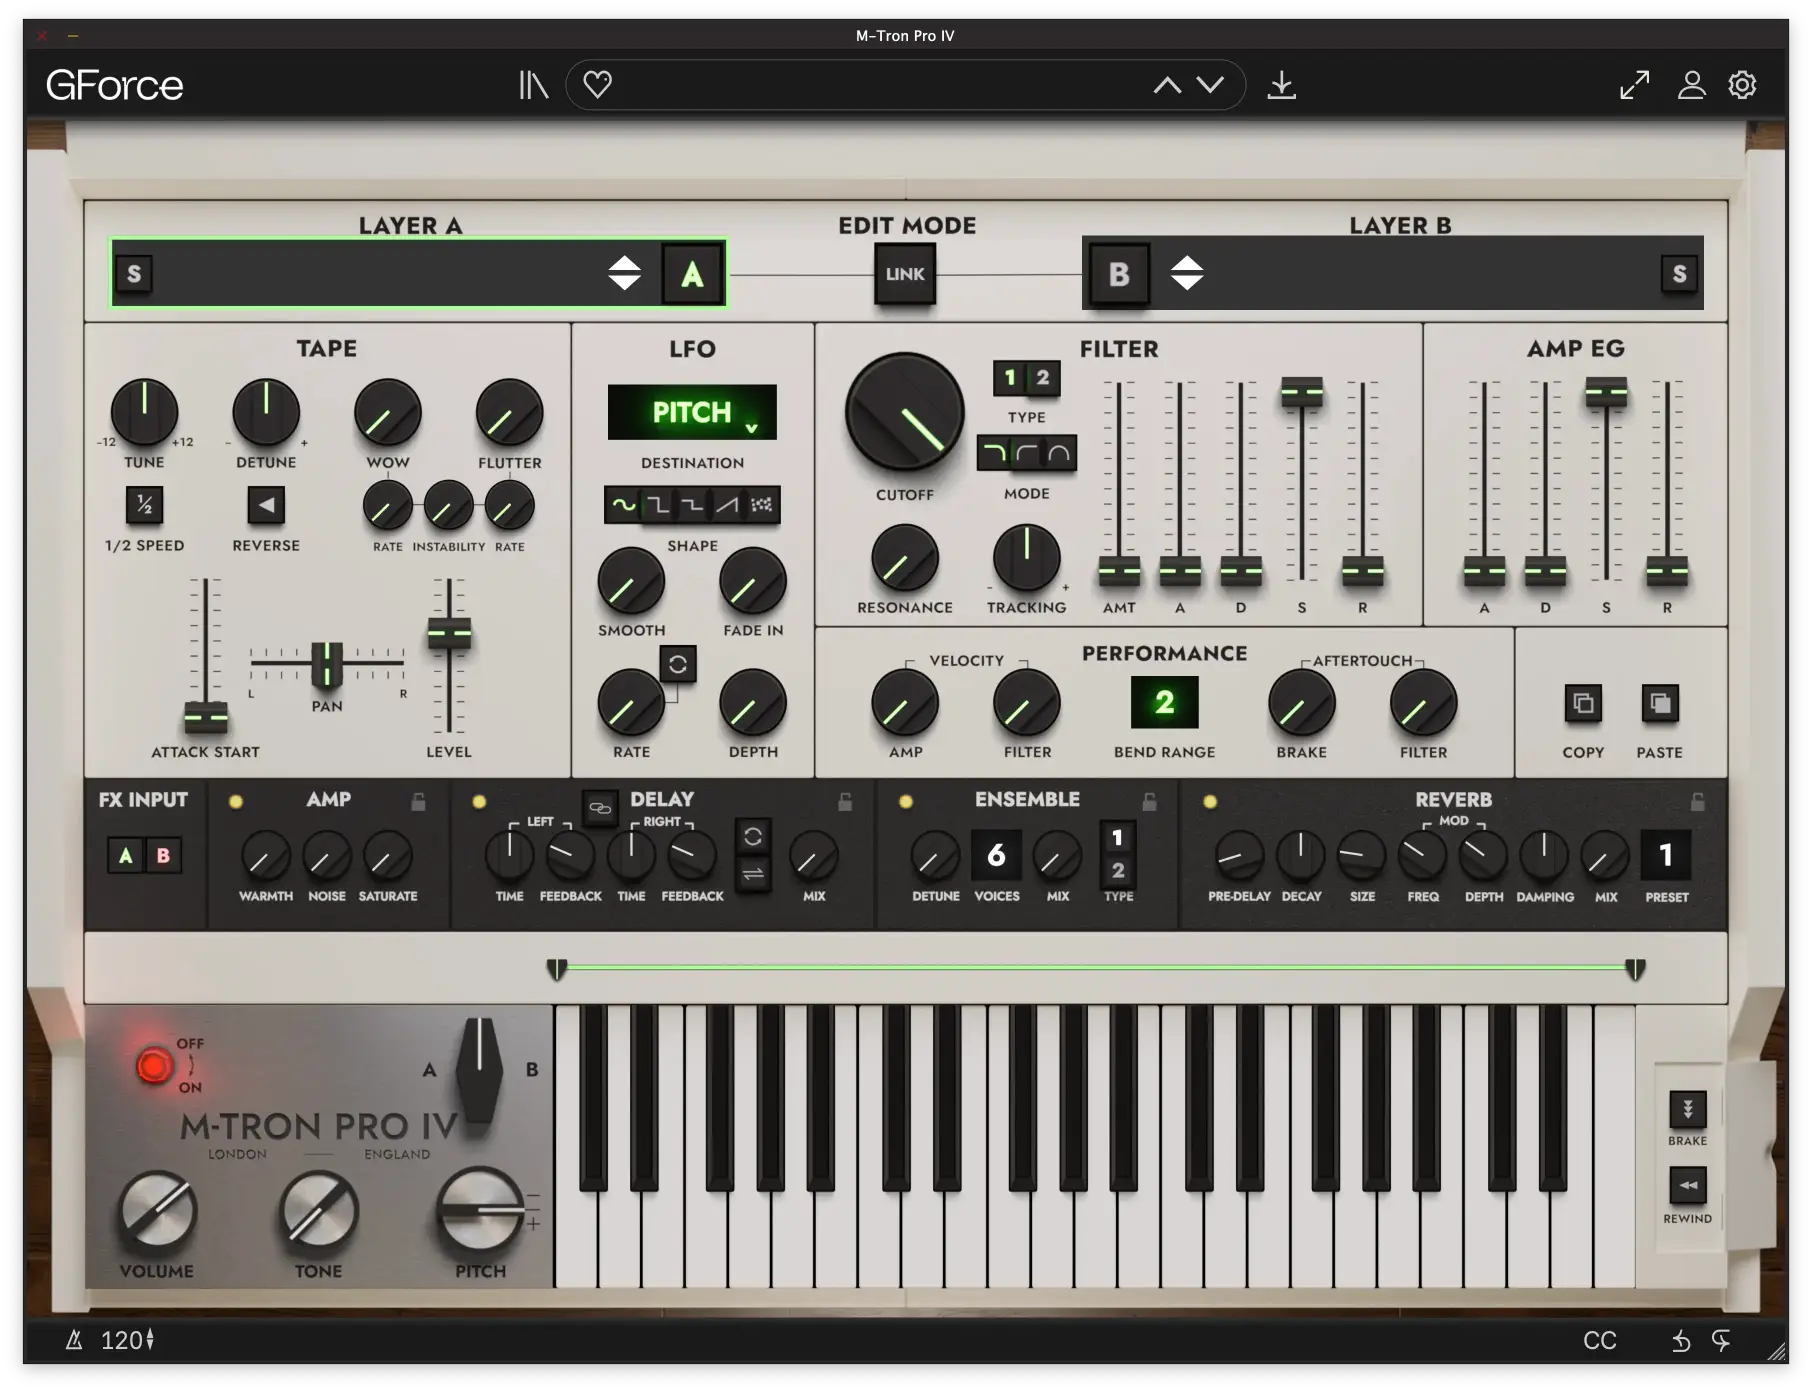Save patch with the download arrow icon
The height and width of the screenshot is (1391, 1812).
pyautogui.click(x=1281, y=85)
